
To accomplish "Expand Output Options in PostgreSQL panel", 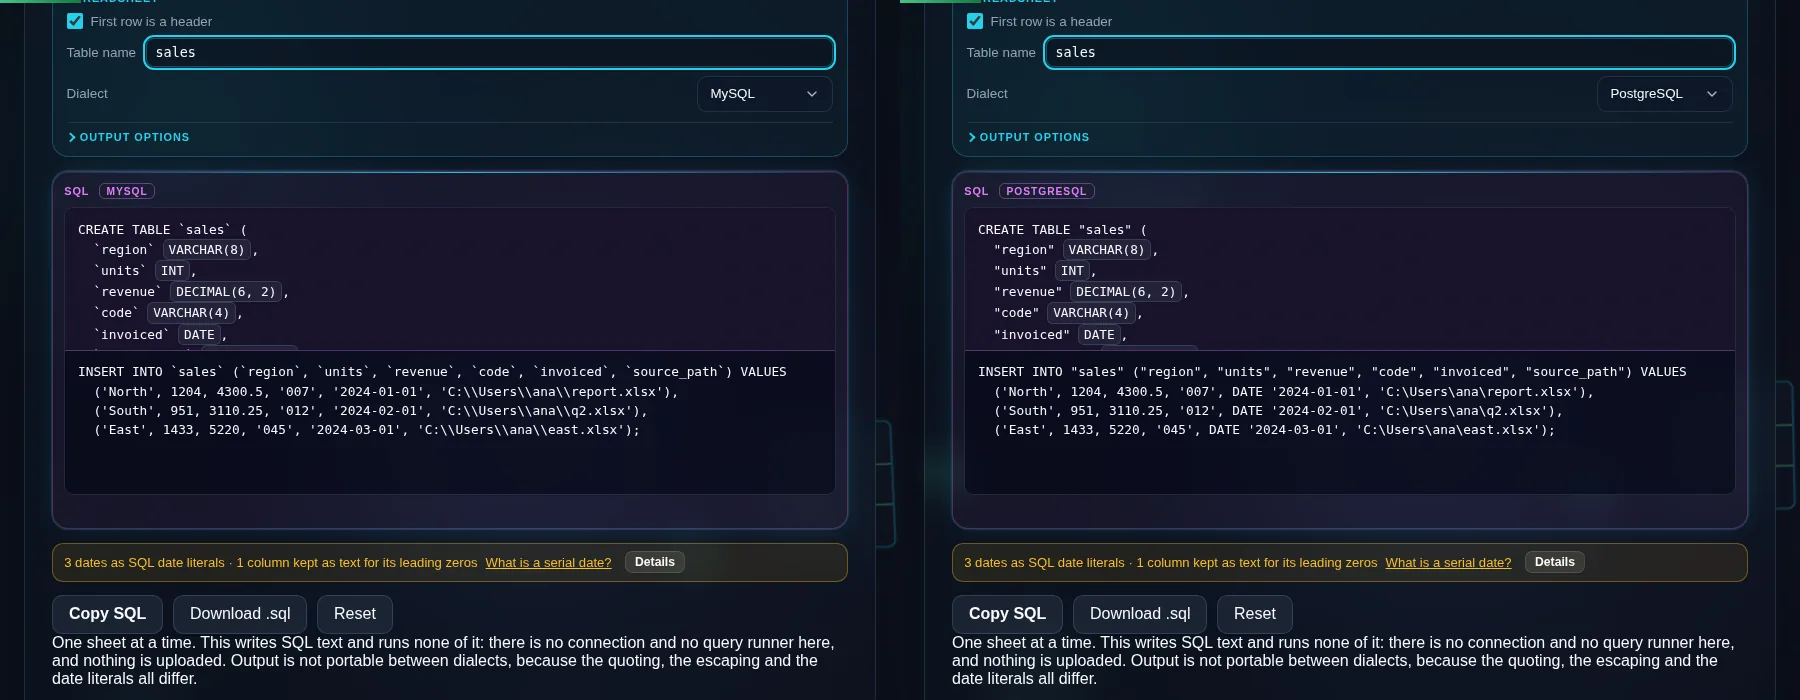I will (1029, 137).
